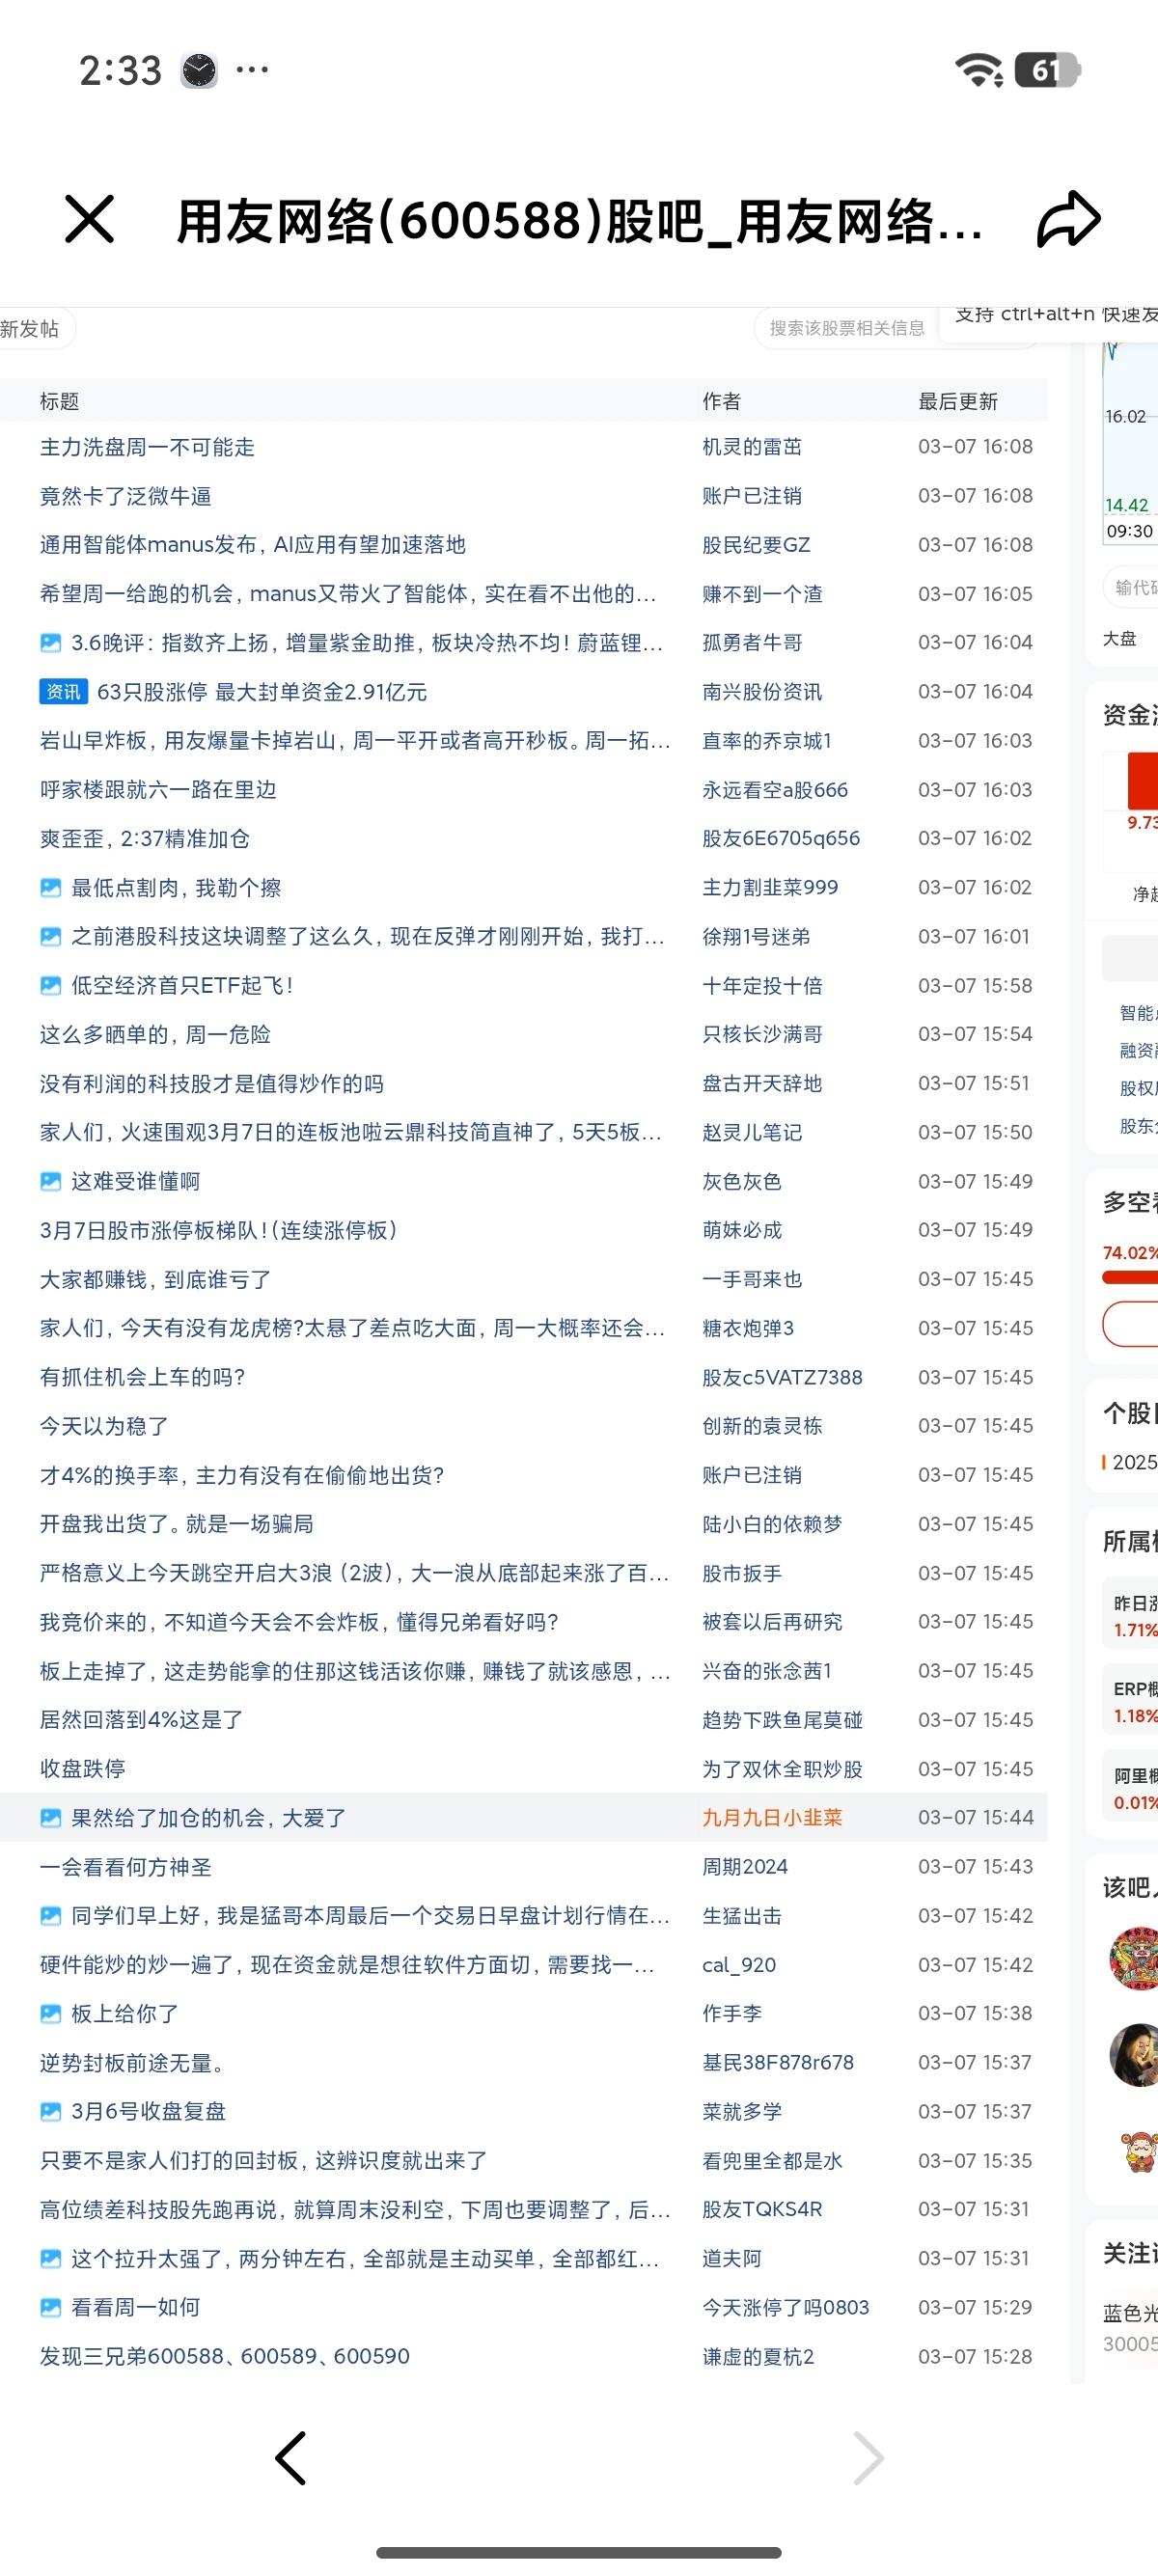This screenshot has width=1158, height=2576.
Task: Click the 作者 column header
Action: 721,402
